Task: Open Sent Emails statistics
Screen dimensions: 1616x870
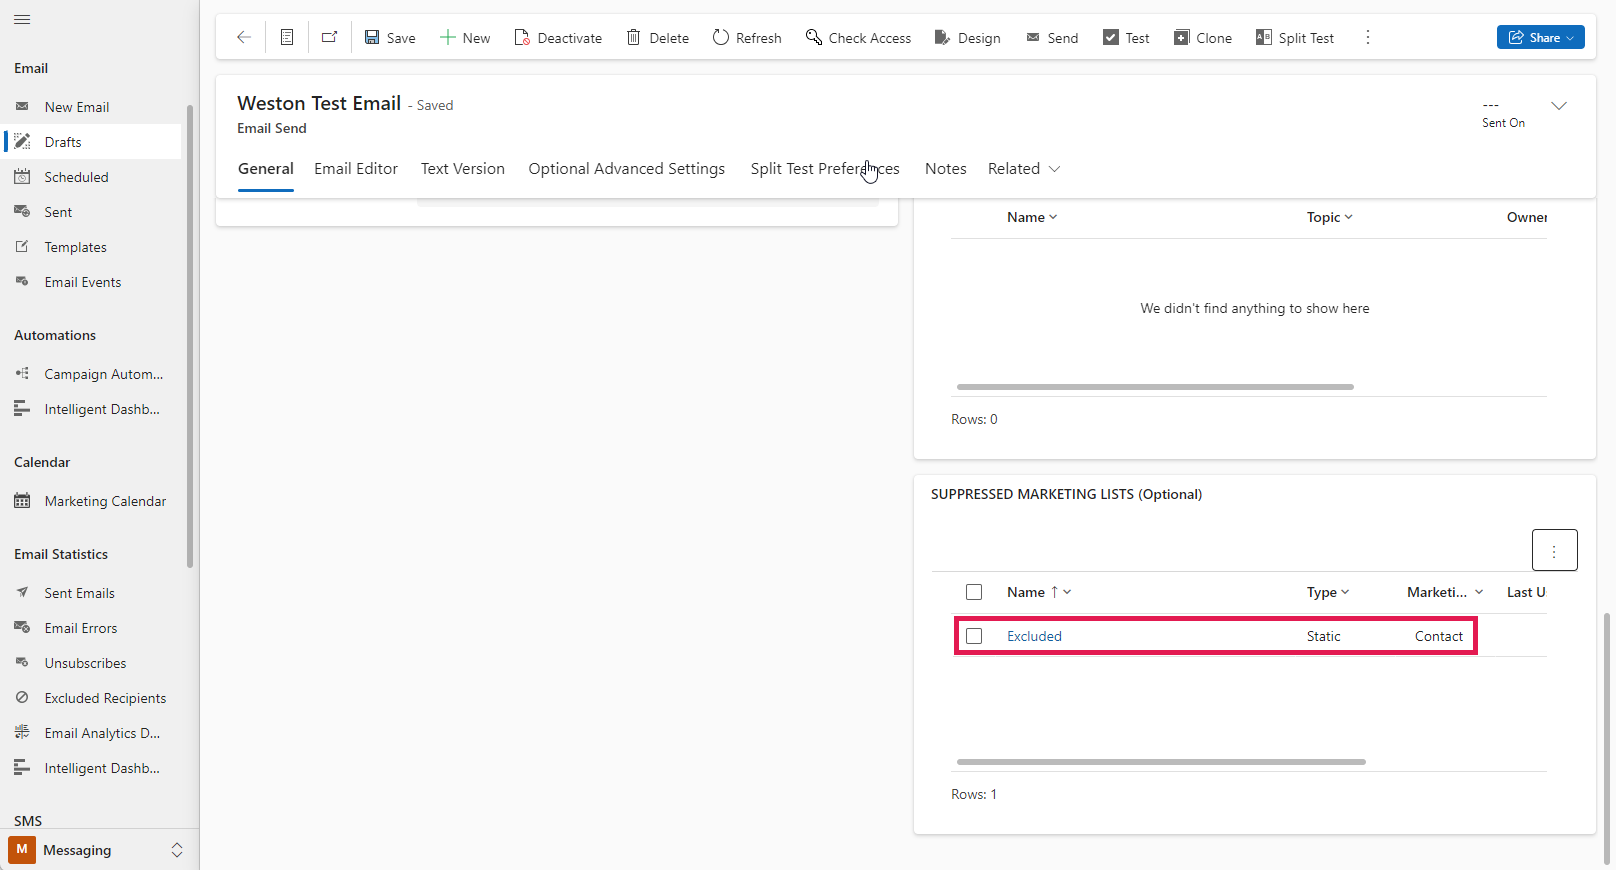Action: [x=93, y=593]
